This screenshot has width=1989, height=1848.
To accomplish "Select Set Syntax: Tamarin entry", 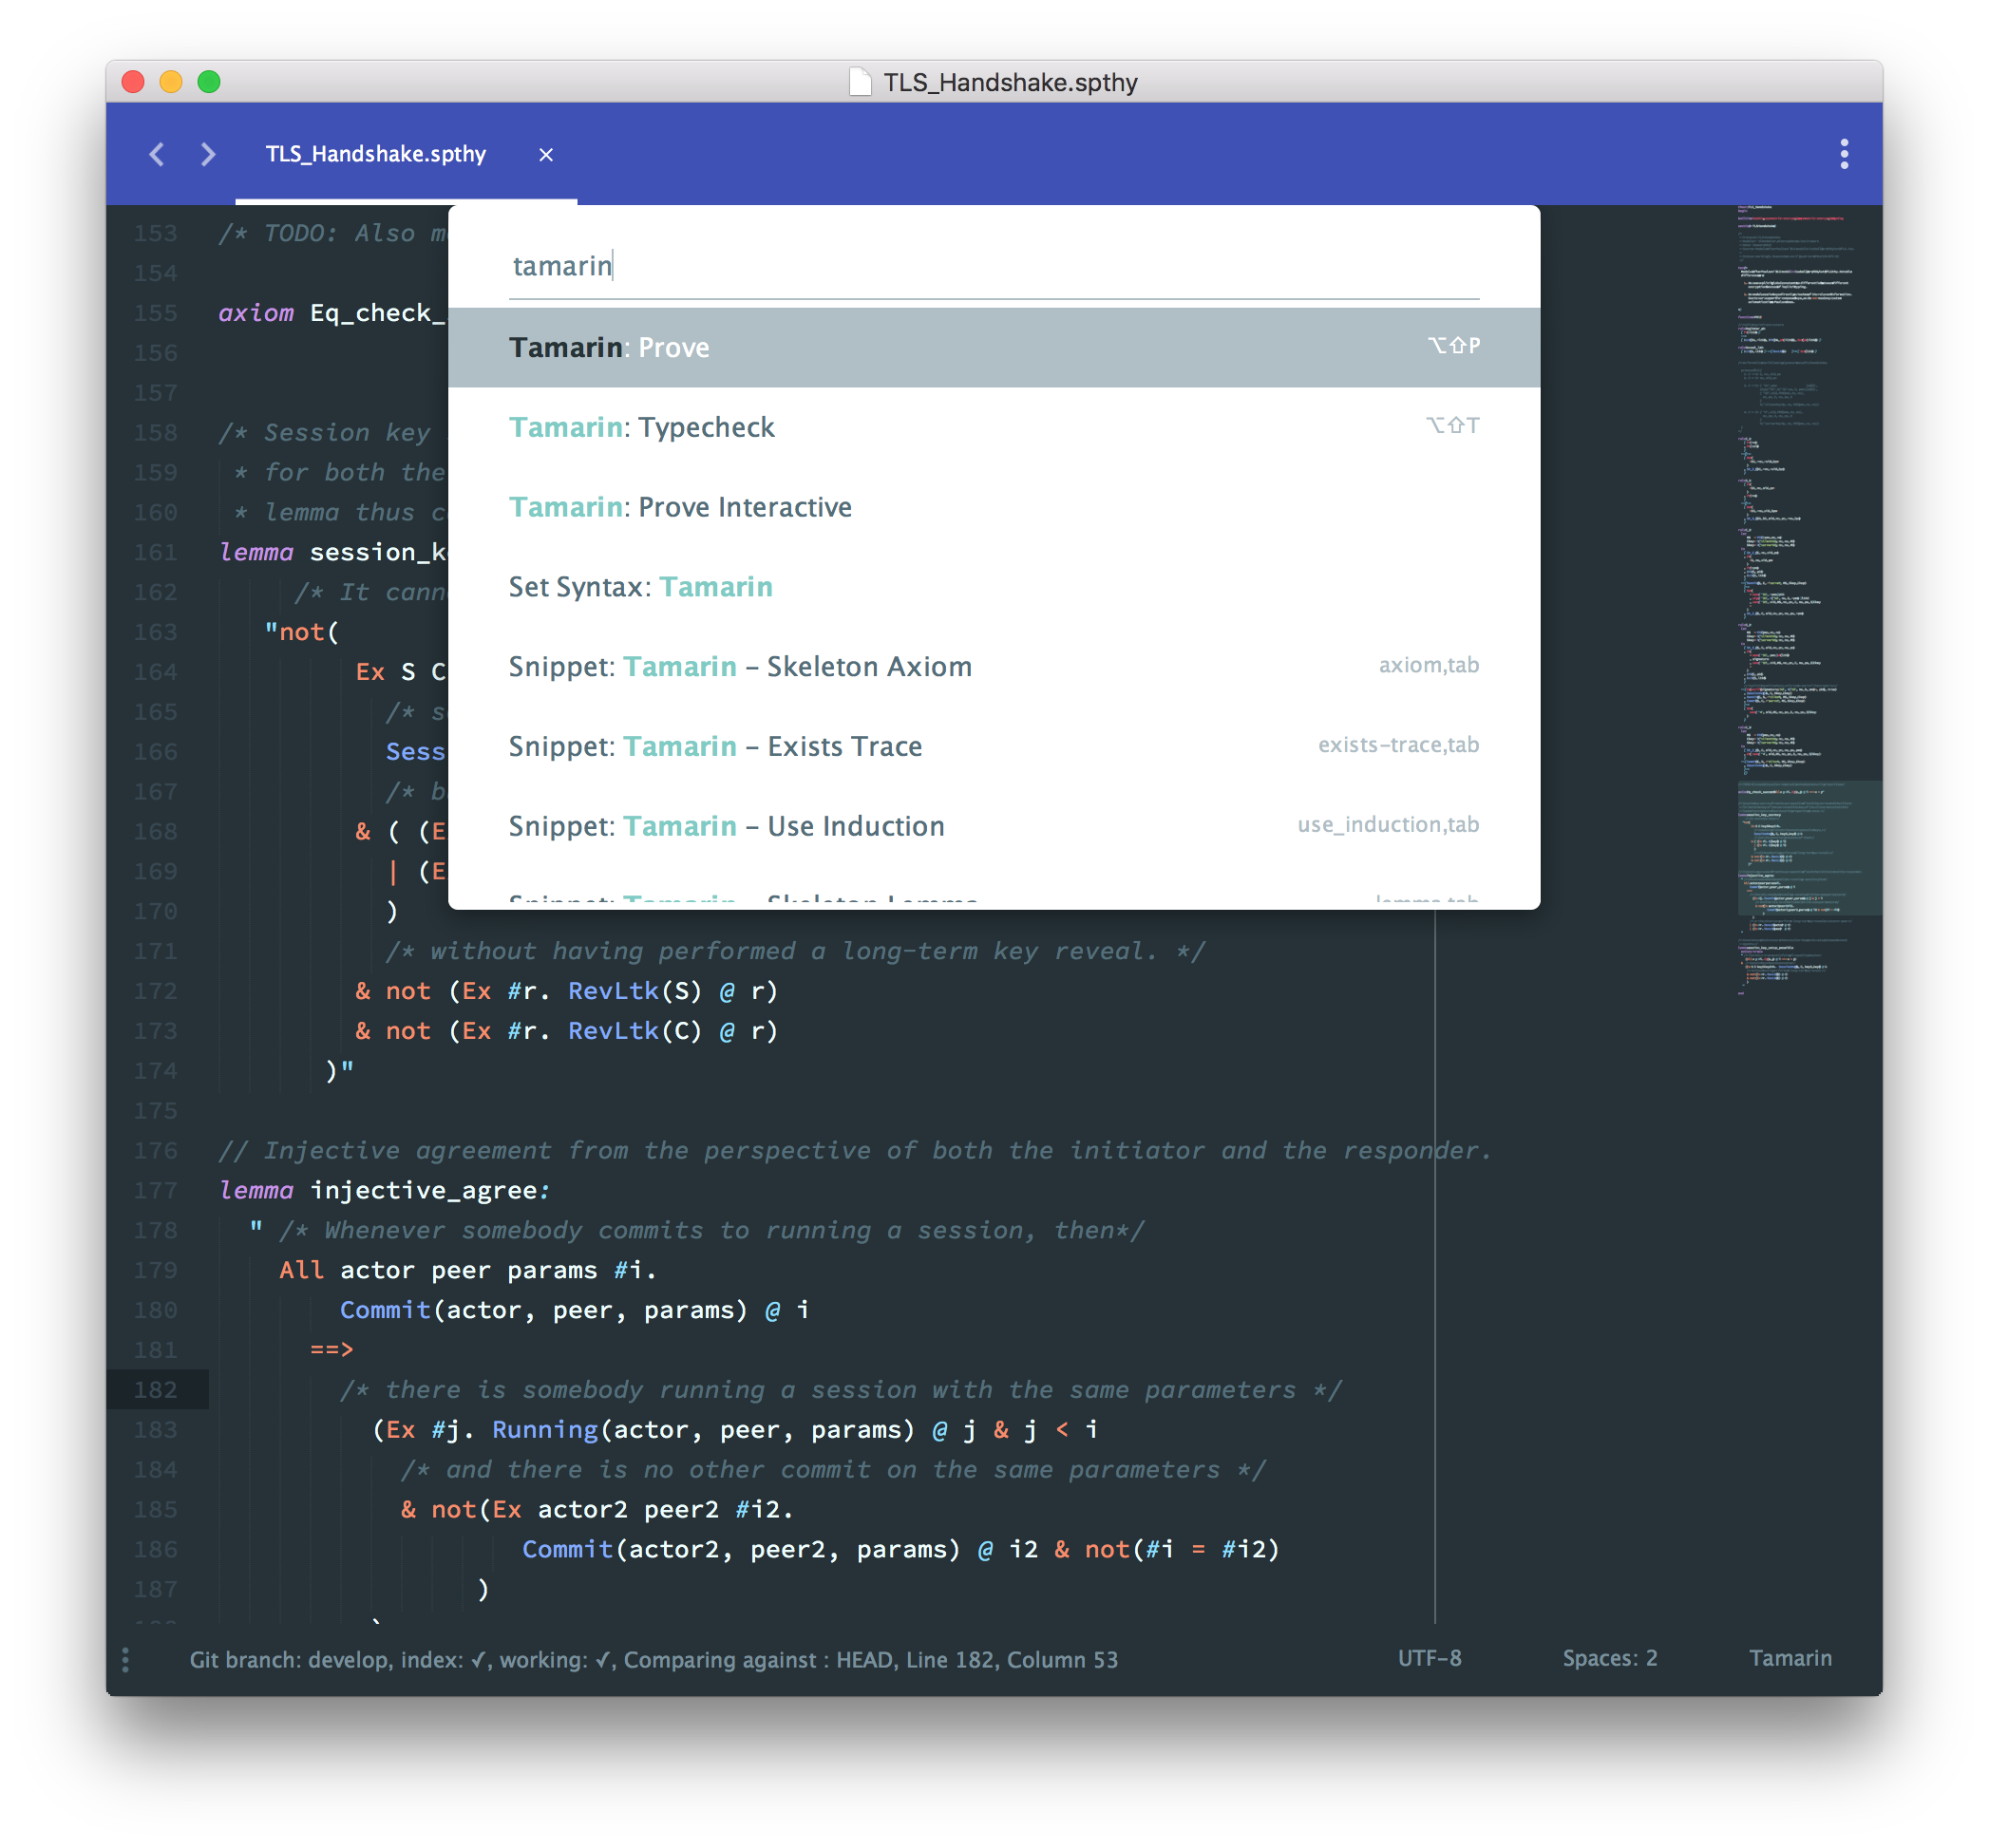I will point(993,587).
